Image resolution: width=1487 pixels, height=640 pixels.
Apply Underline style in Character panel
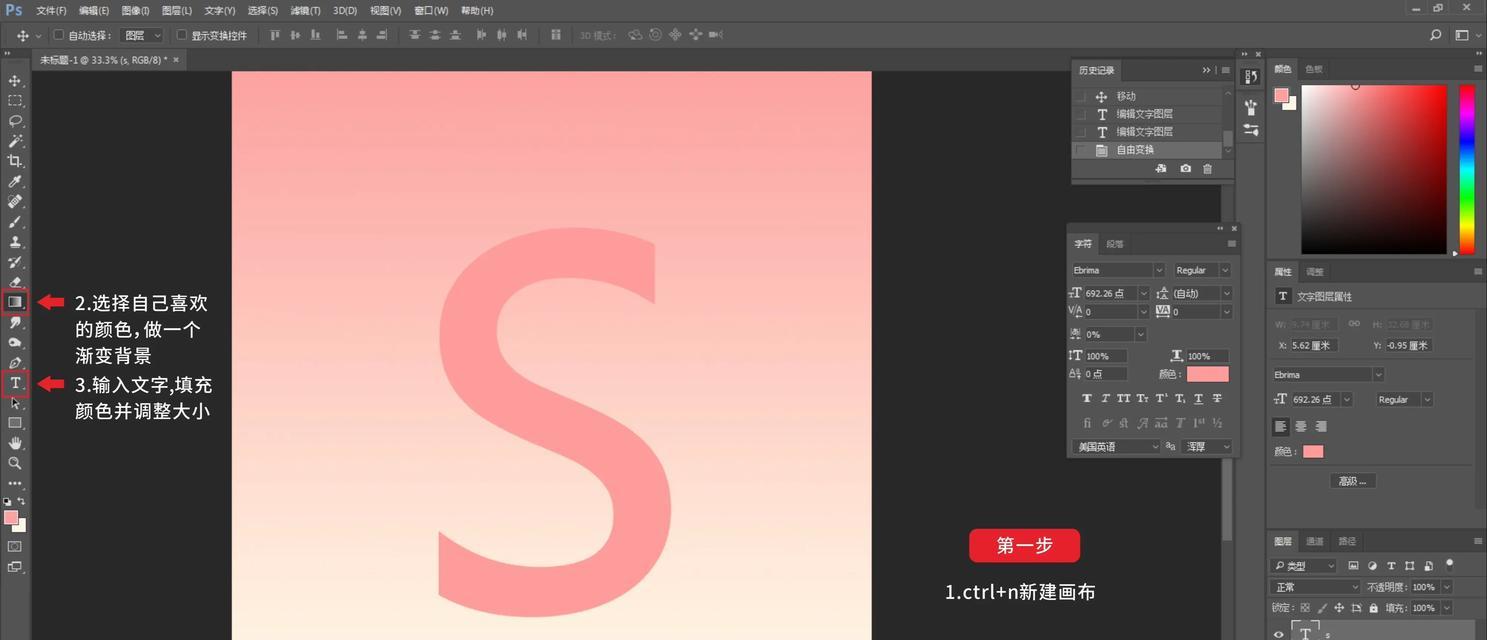pyautogui.click(x=1199, y=398)
